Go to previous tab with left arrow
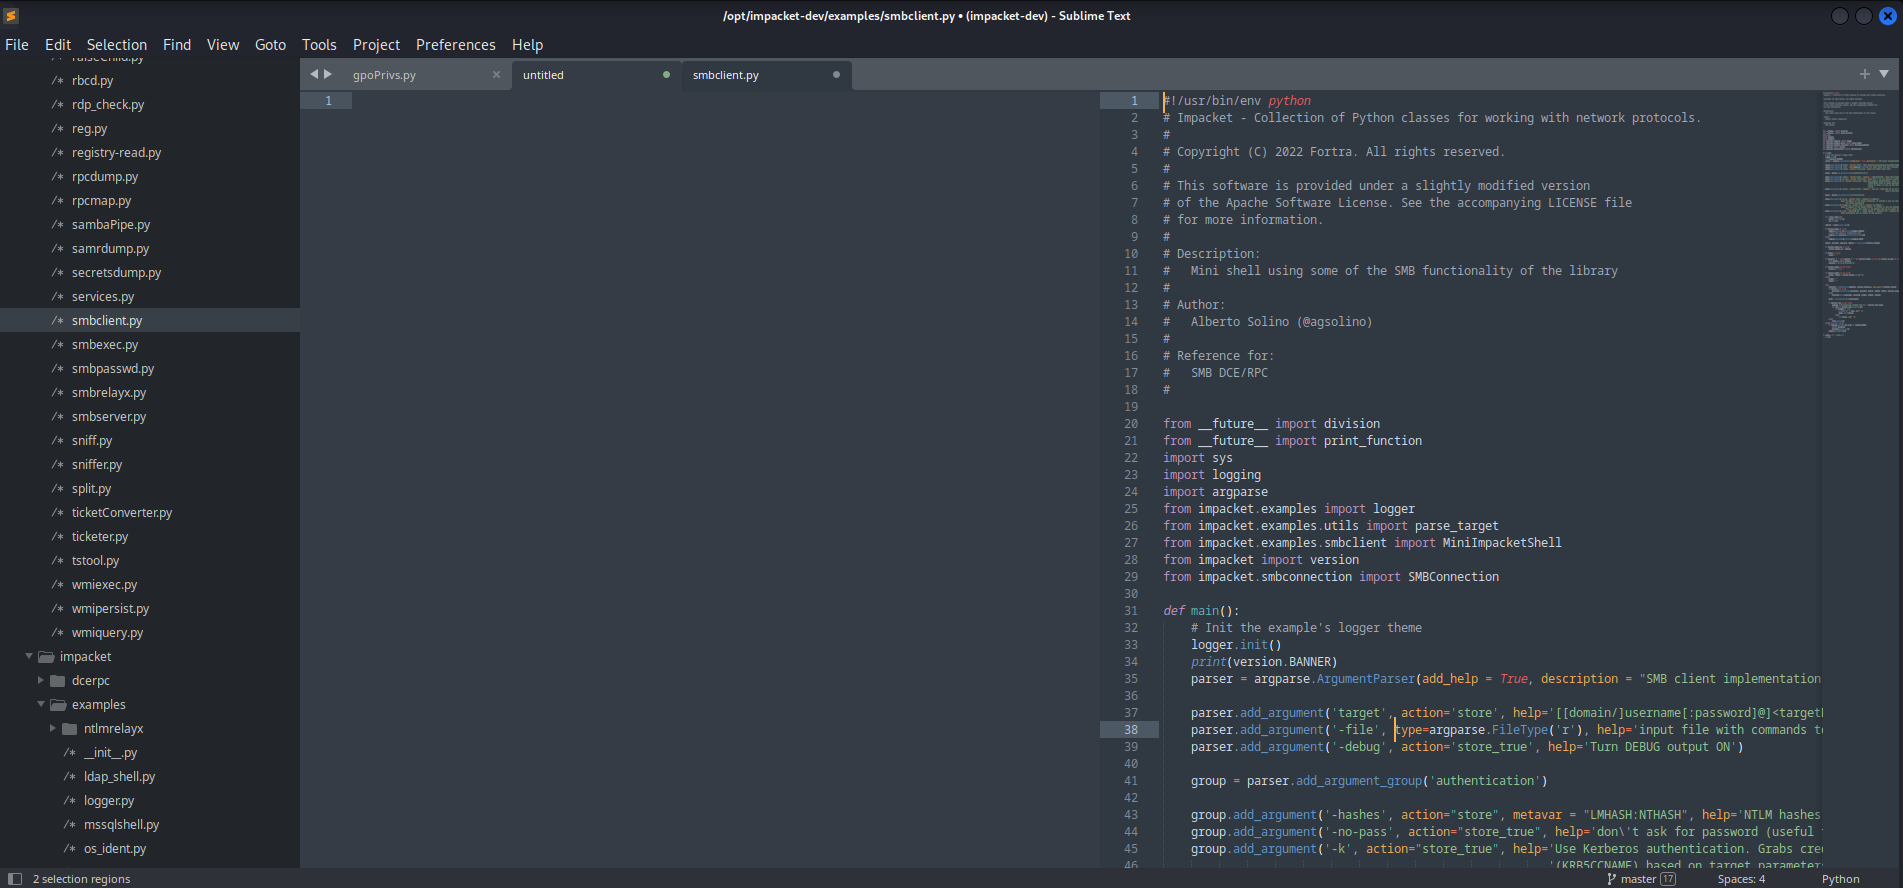The height and width of the screenshot is (888, 1903). 314,74
